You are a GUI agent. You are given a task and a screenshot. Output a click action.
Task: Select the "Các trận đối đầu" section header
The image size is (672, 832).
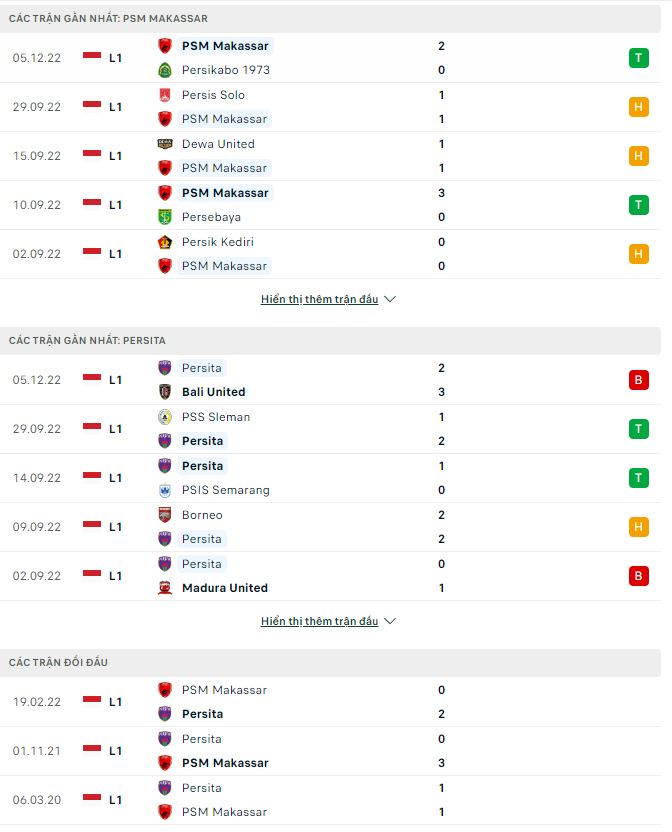[58, 663]
